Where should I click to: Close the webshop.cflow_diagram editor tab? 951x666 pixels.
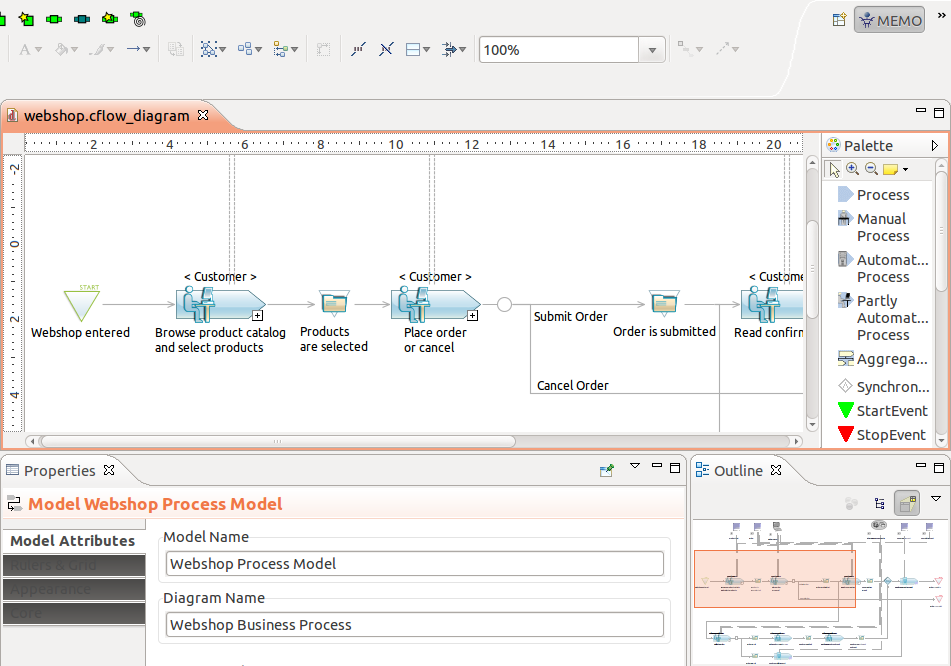[x=203, y=115]
